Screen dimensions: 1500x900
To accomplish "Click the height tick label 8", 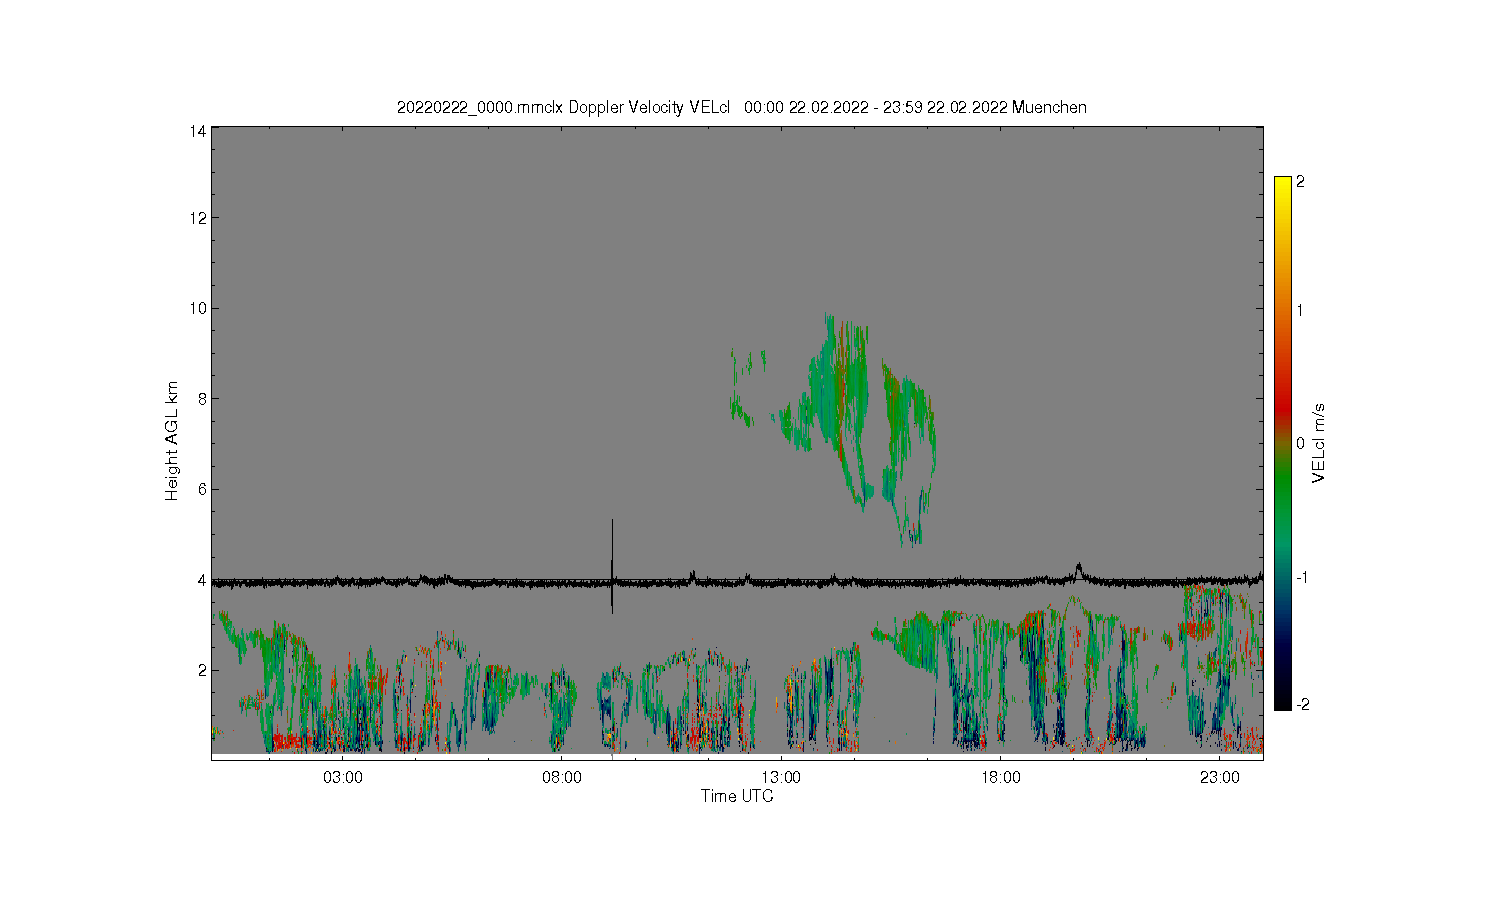I will 202,398.
